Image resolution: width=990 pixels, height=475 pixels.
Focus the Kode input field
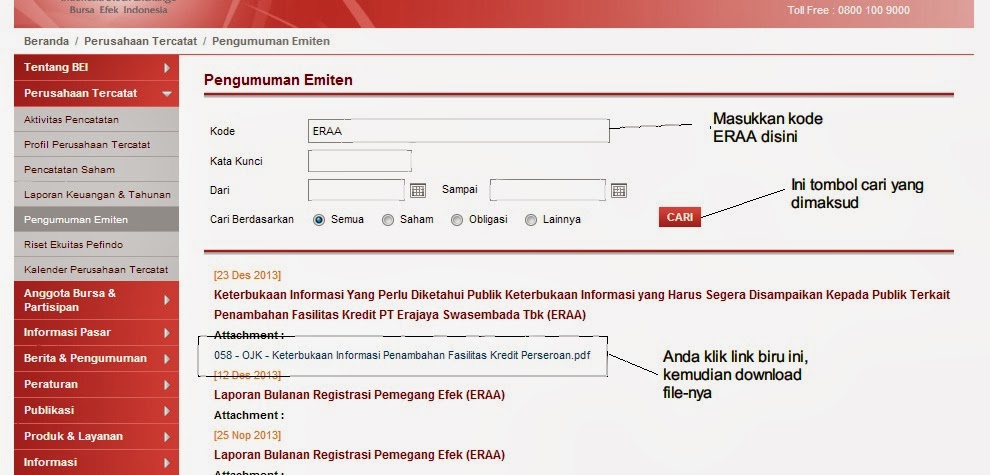pos(458,131)
